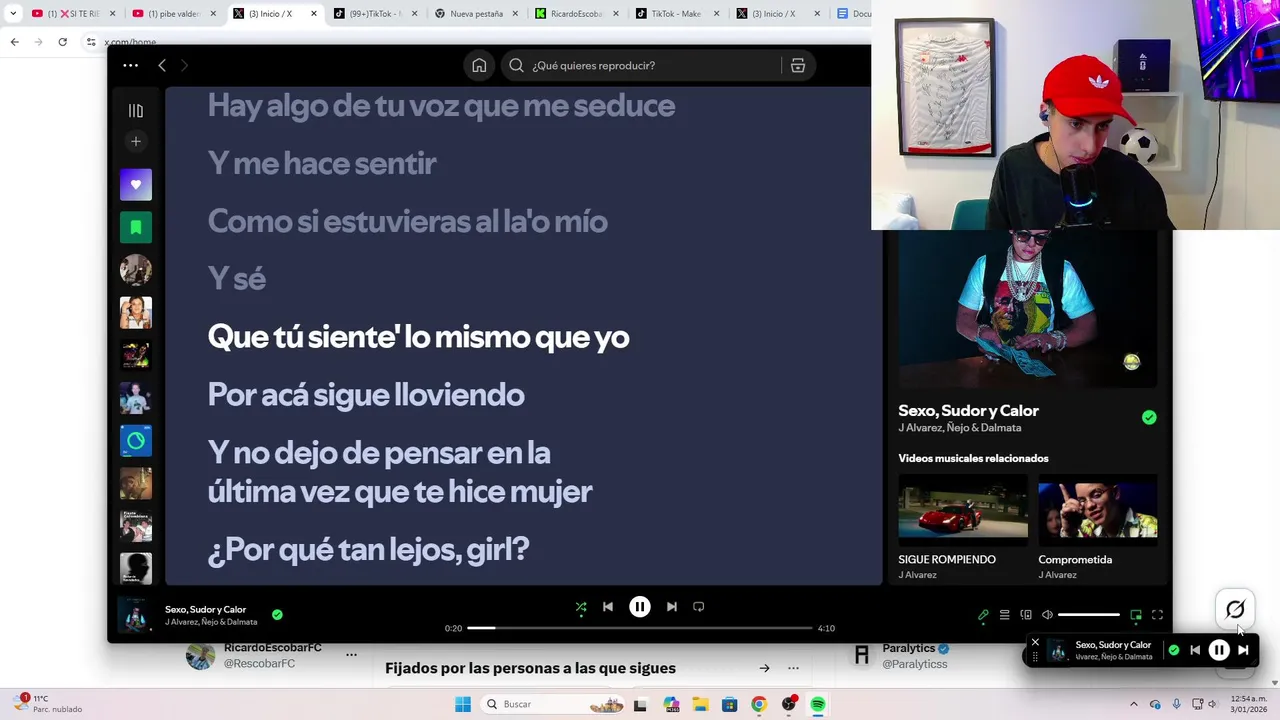This screenshot has width=1280, height=720.
Task: Go back in the Chrome browser
Action: click(14, 42)
